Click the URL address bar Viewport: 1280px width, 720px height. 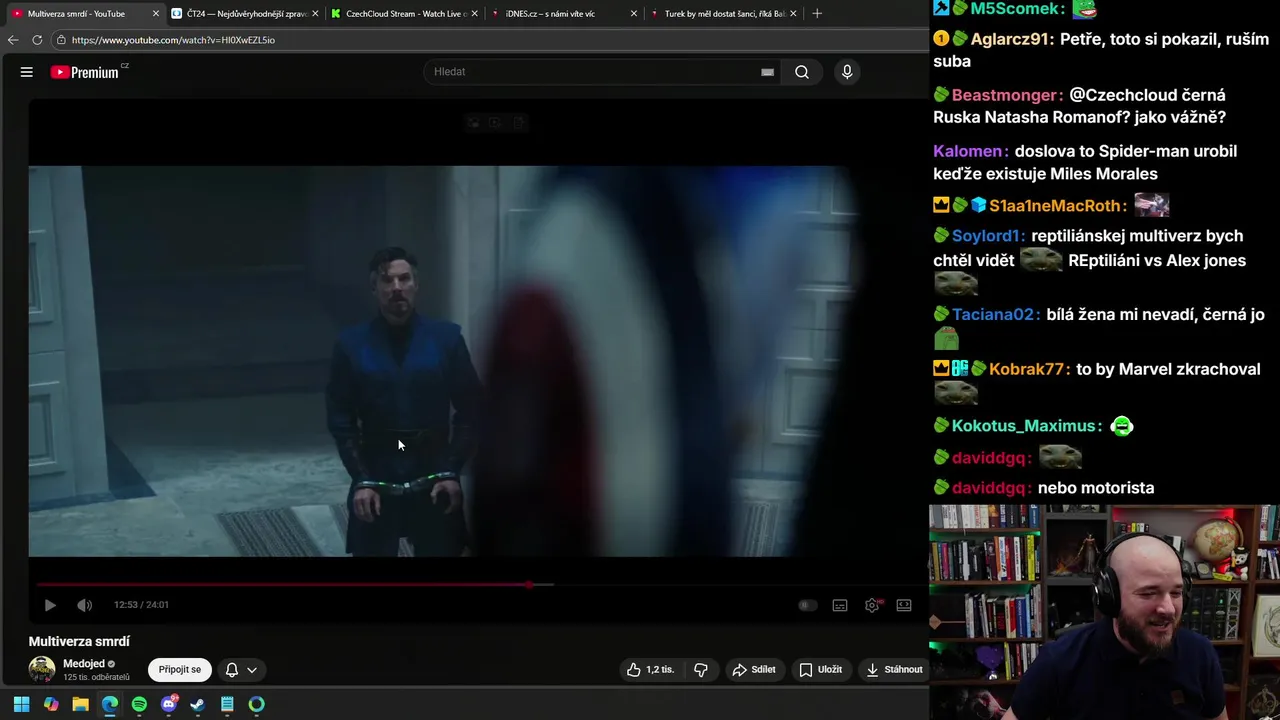pyautogui.click(x=490, y=40)
